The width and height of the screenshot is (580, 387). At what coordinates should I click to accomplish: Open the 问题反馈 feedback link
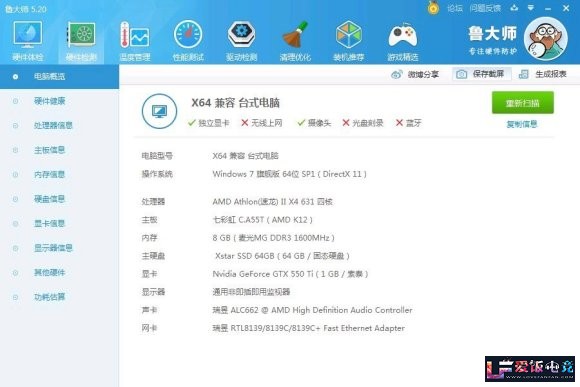tap(485, 8)
